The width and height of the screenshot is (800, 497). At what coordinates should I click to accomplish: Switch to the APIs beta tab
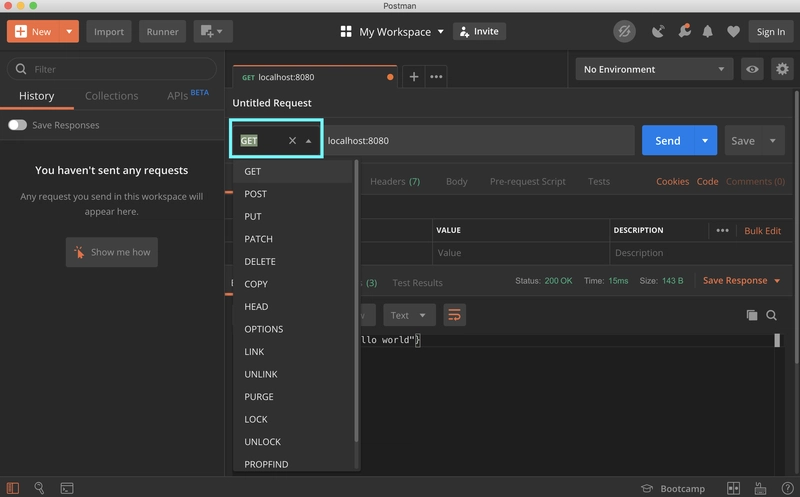tap(187, 95)
